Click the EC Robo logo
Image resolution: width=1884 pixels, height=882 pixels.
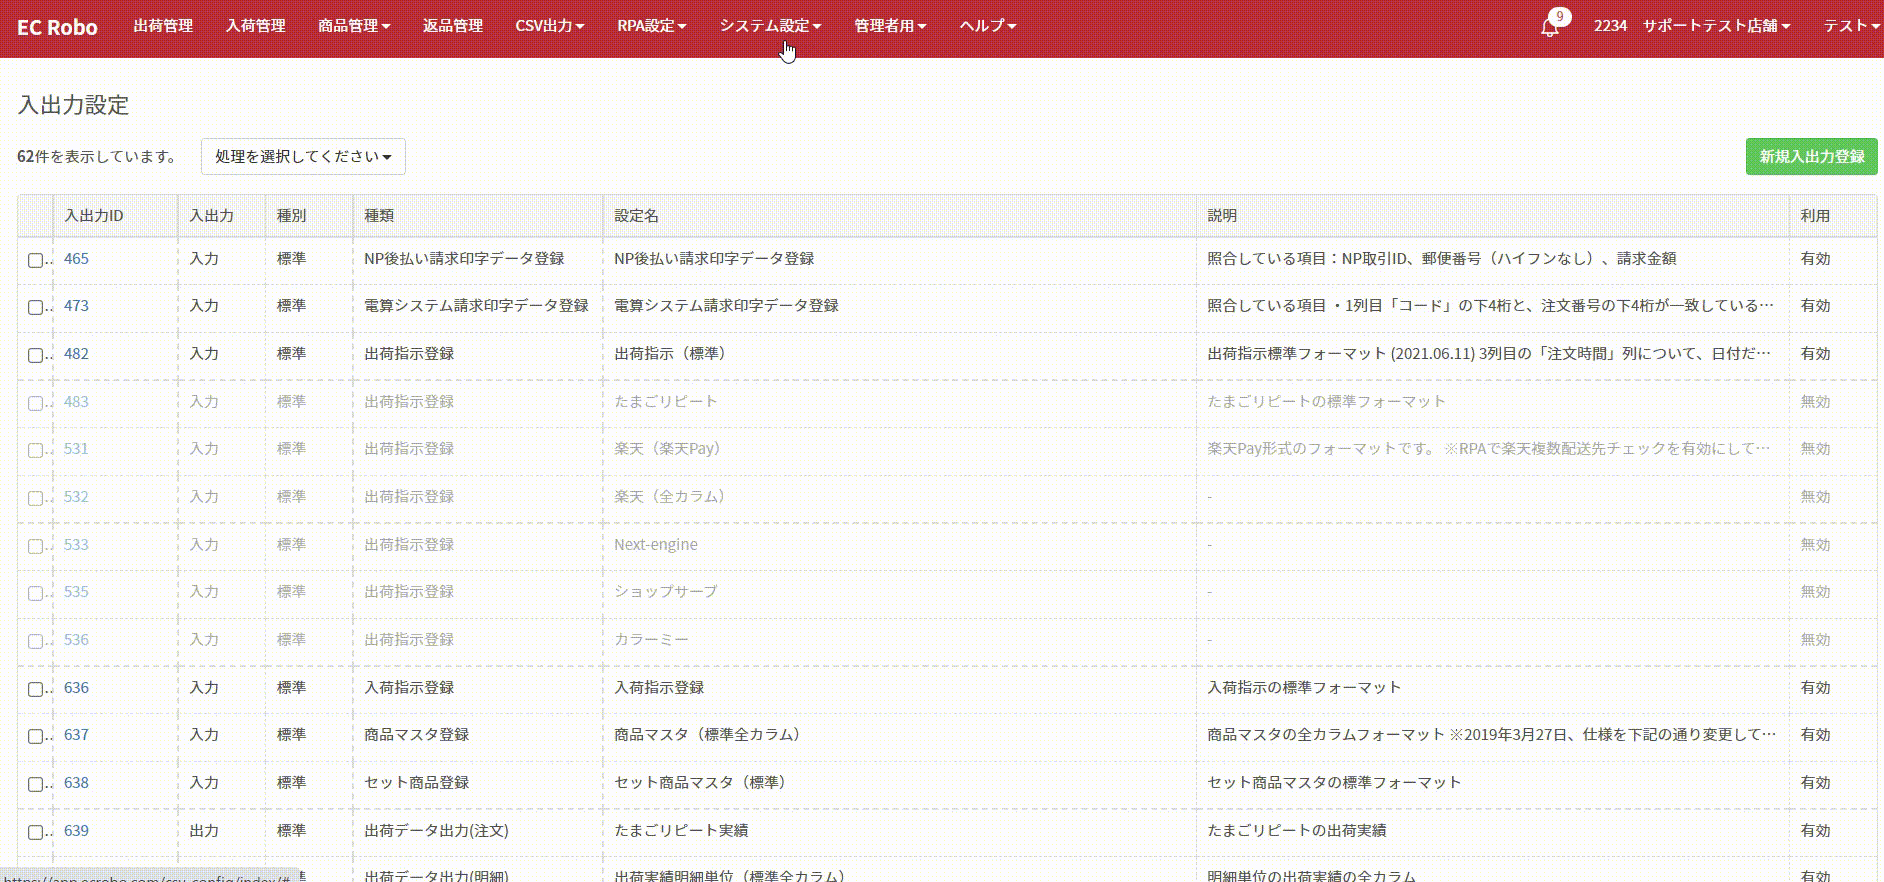tap(57, 27)
